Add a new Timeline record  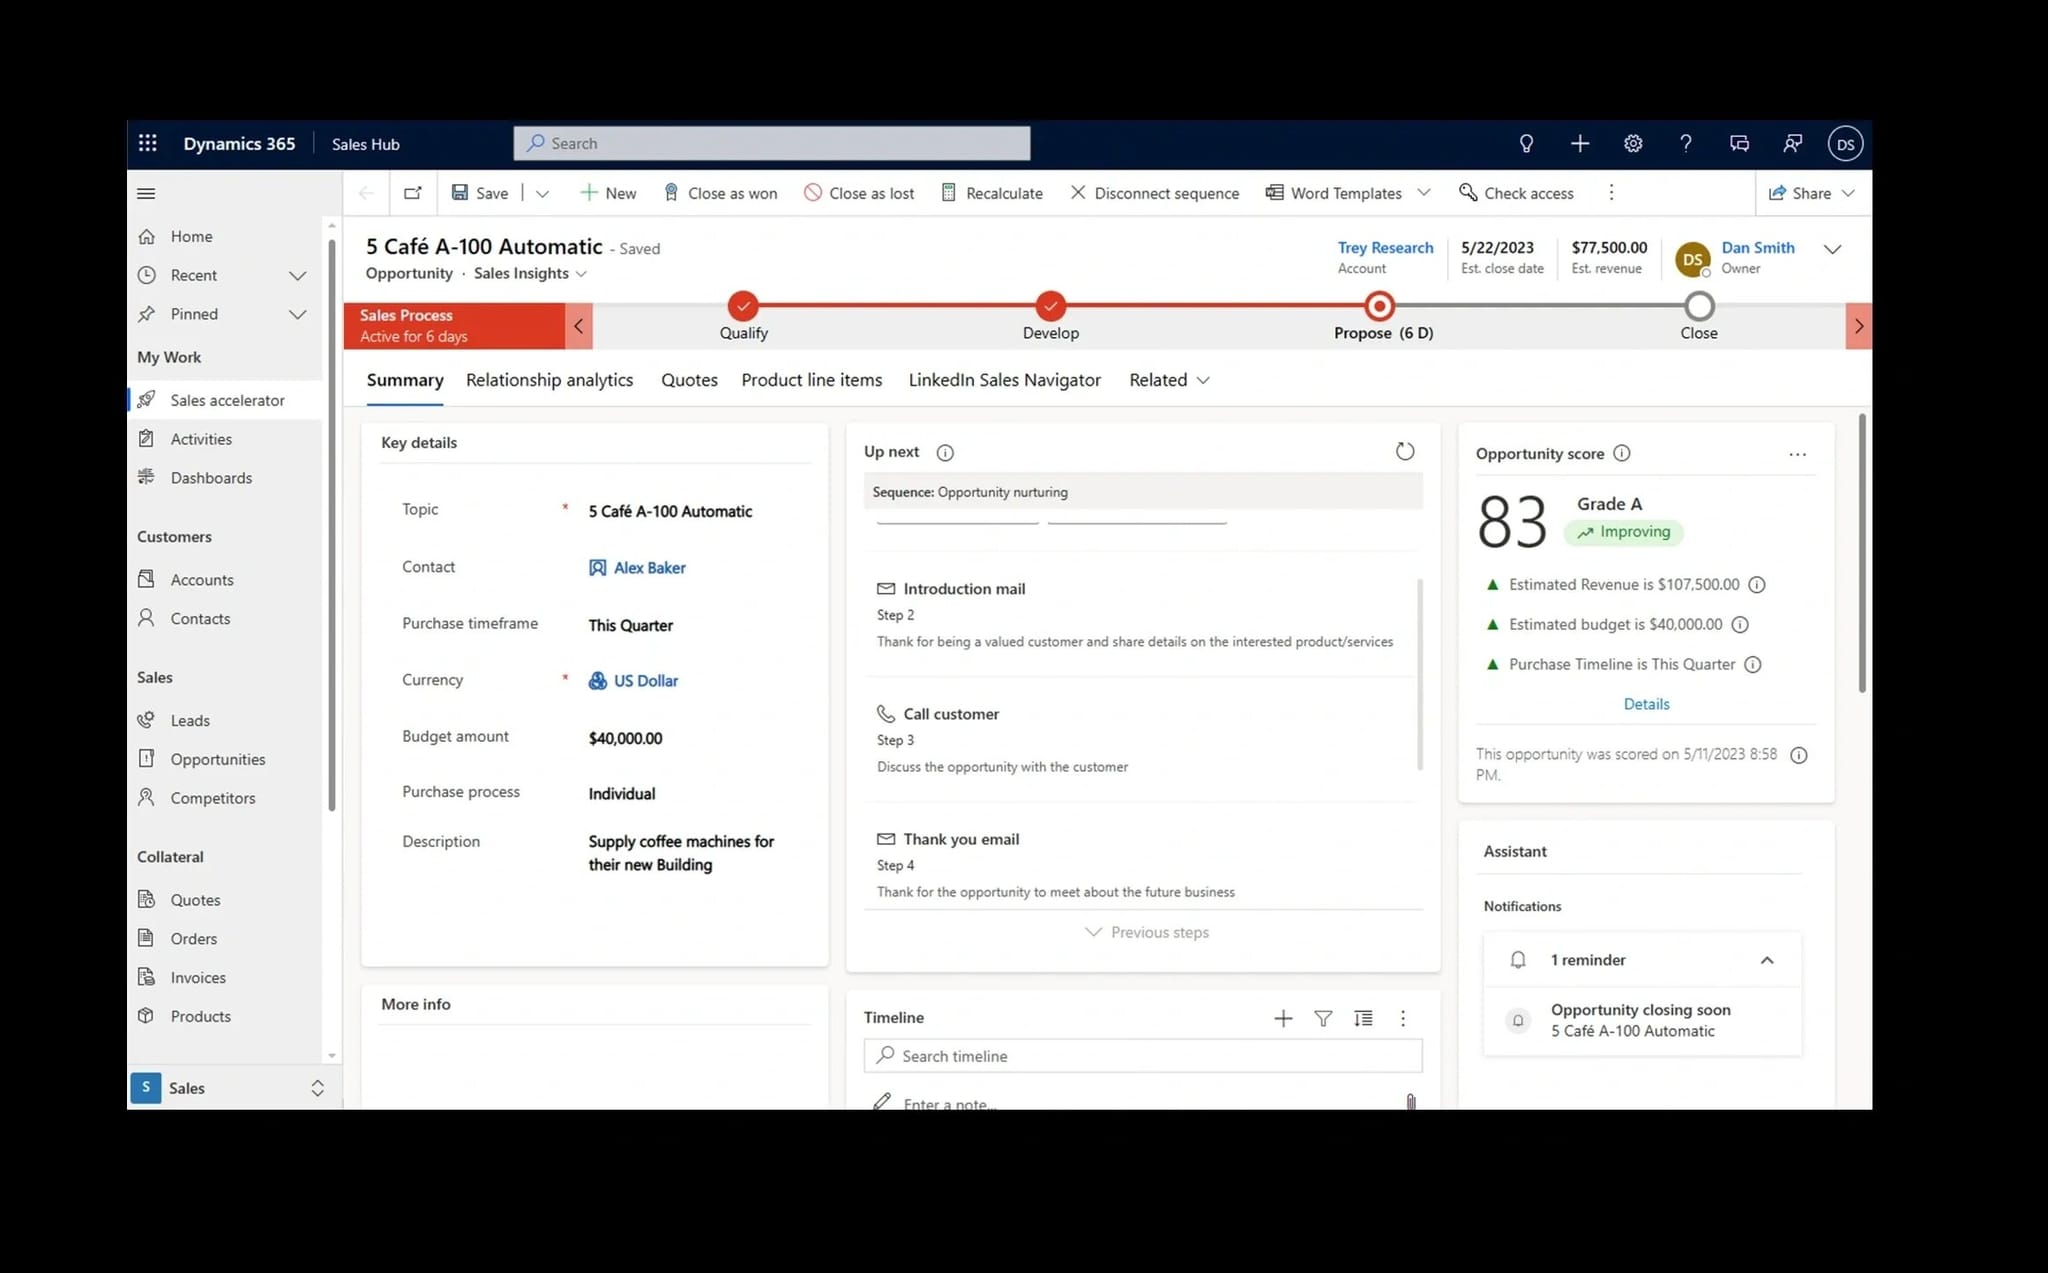[1283, 1018]
